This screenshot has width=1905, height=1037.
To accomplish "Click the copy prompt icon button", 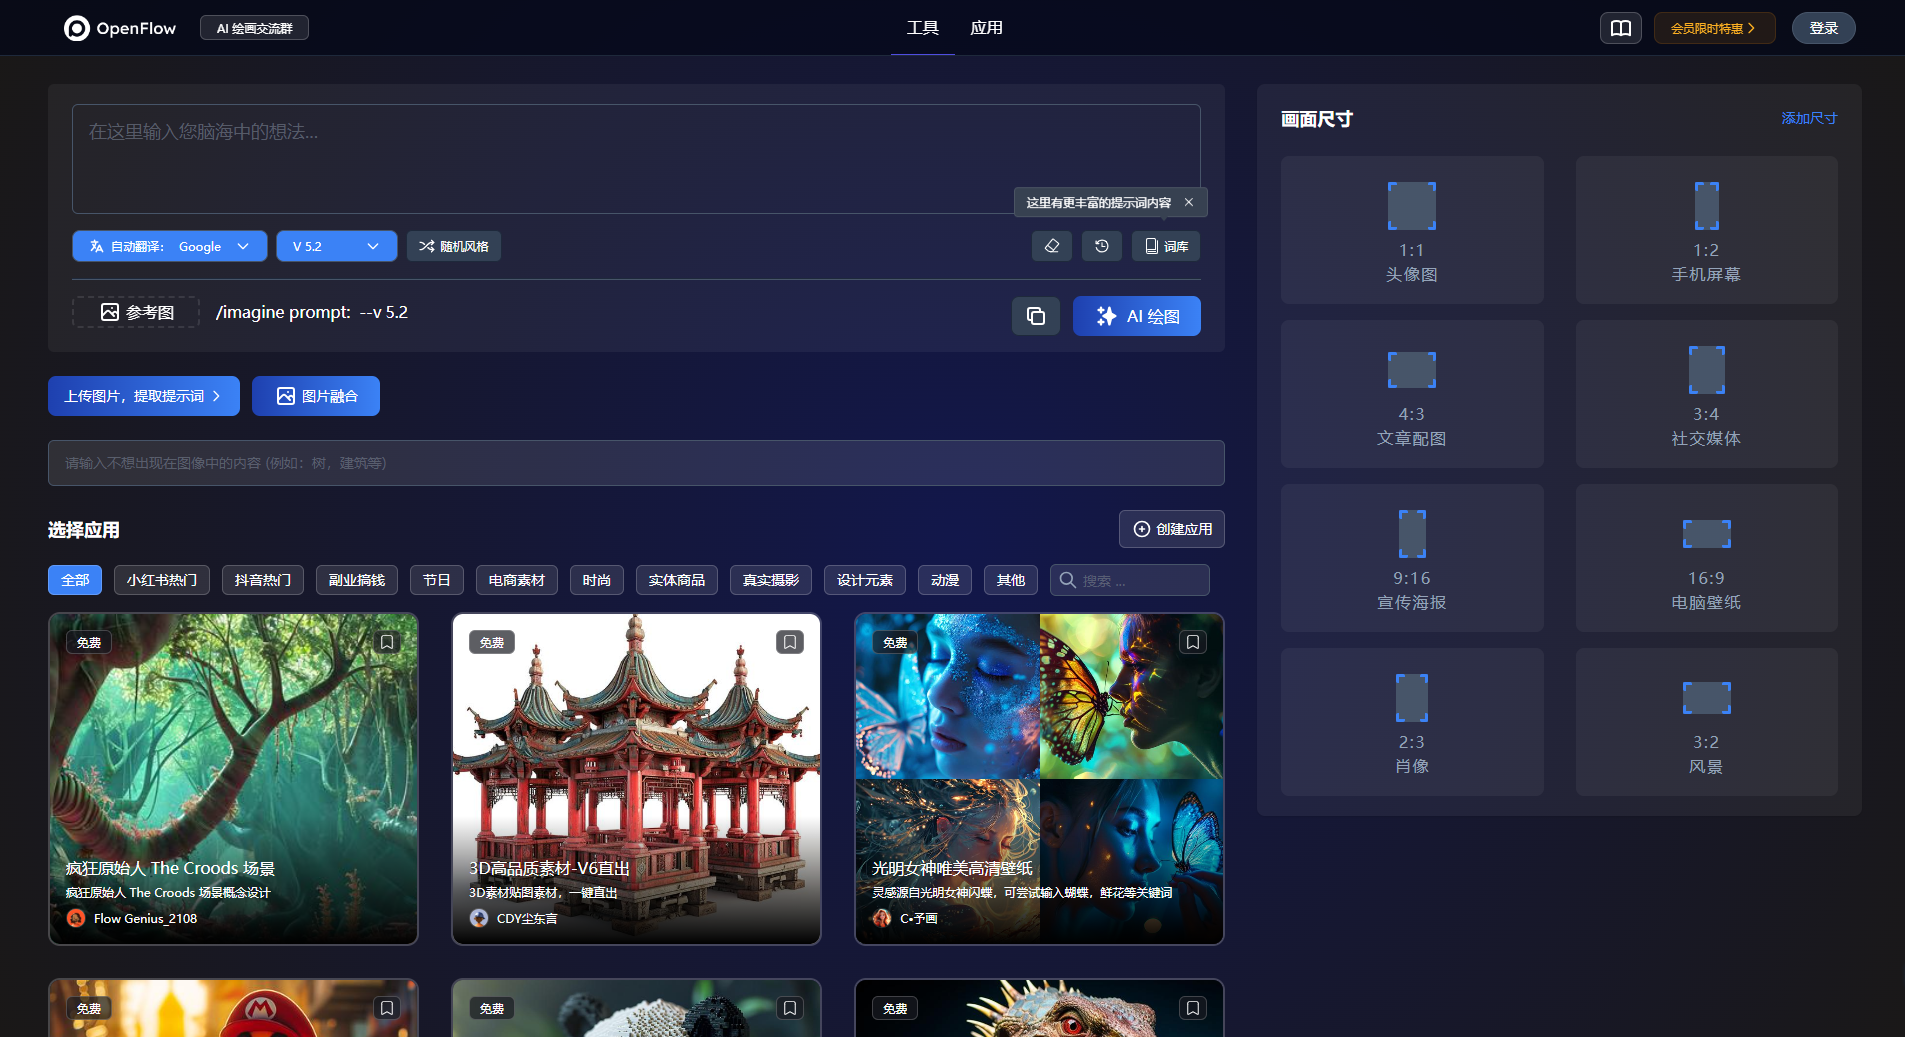I will click(1035, 316).
